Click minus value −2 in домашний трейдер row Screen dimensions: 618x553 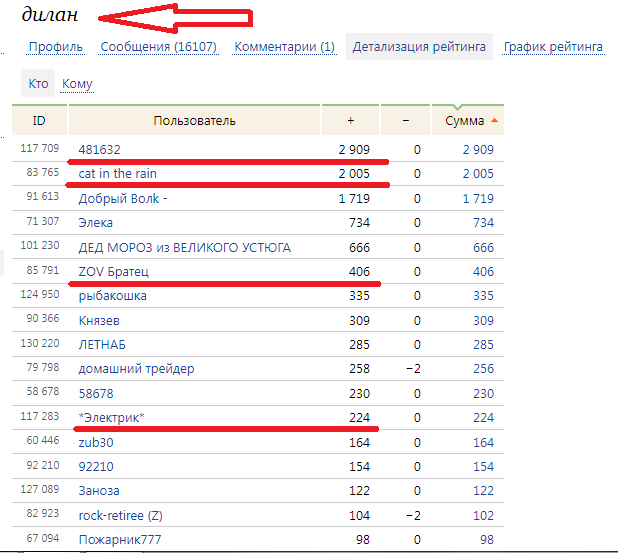(413, 369)
